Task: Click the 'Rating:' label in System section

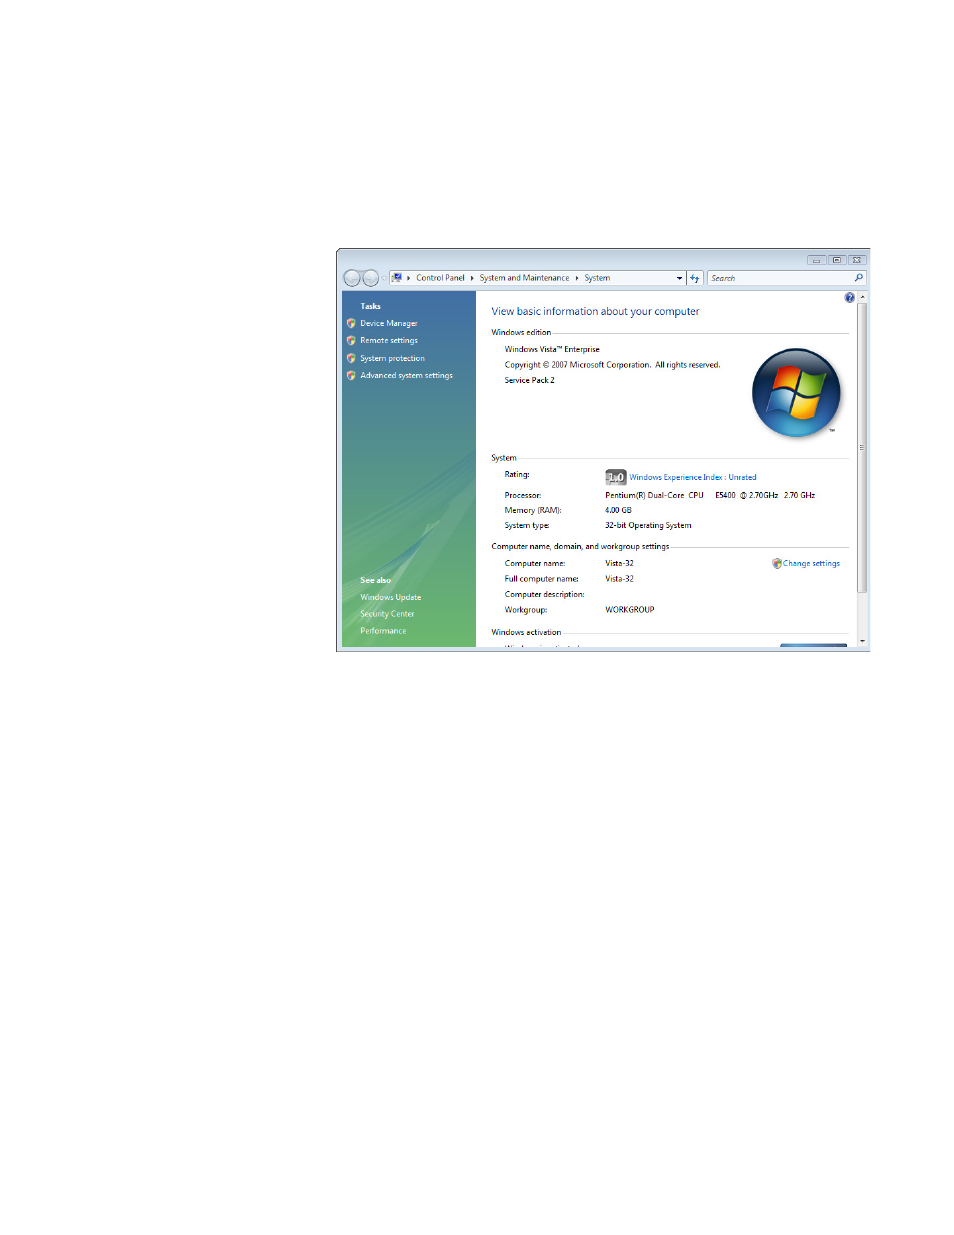Action: (x=517, y=475)
